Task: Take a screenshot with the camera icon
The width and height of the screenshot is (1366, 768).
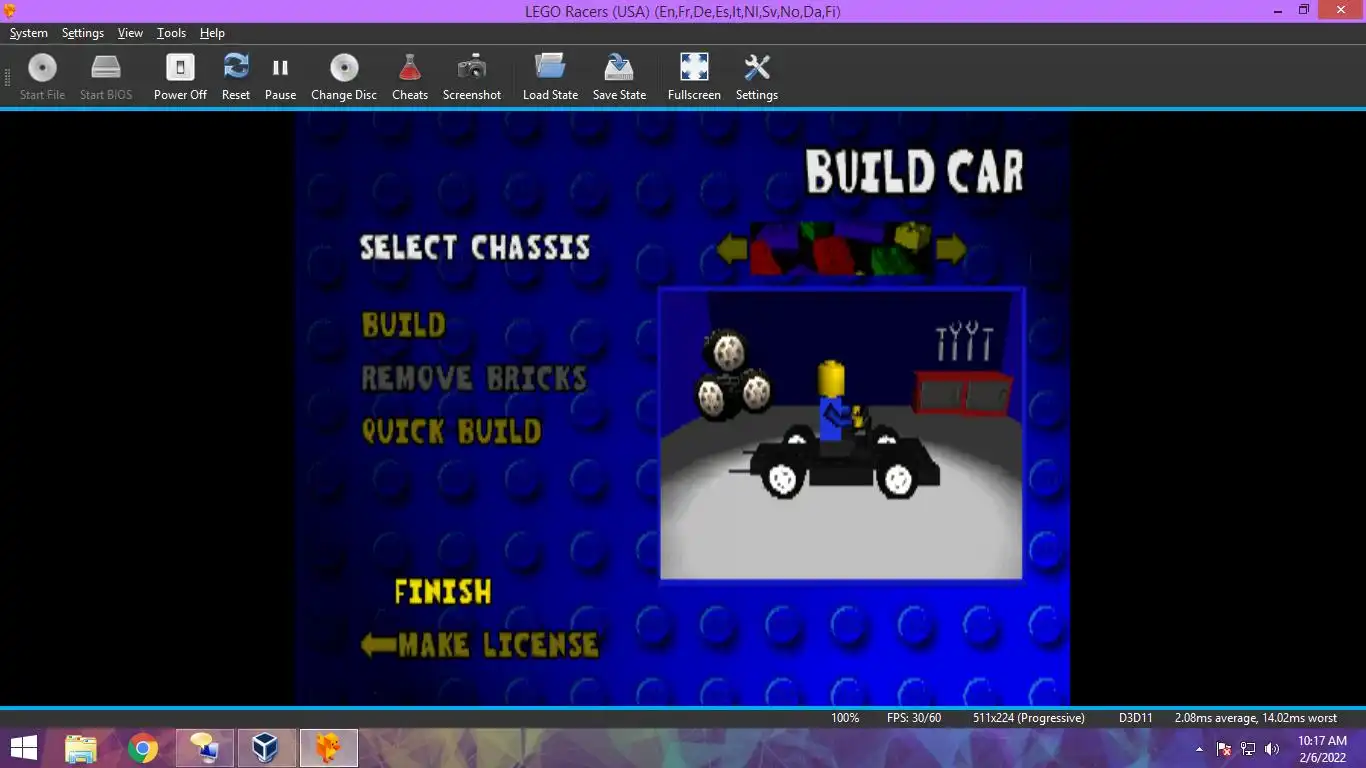Action: click(x=472, y=68)
